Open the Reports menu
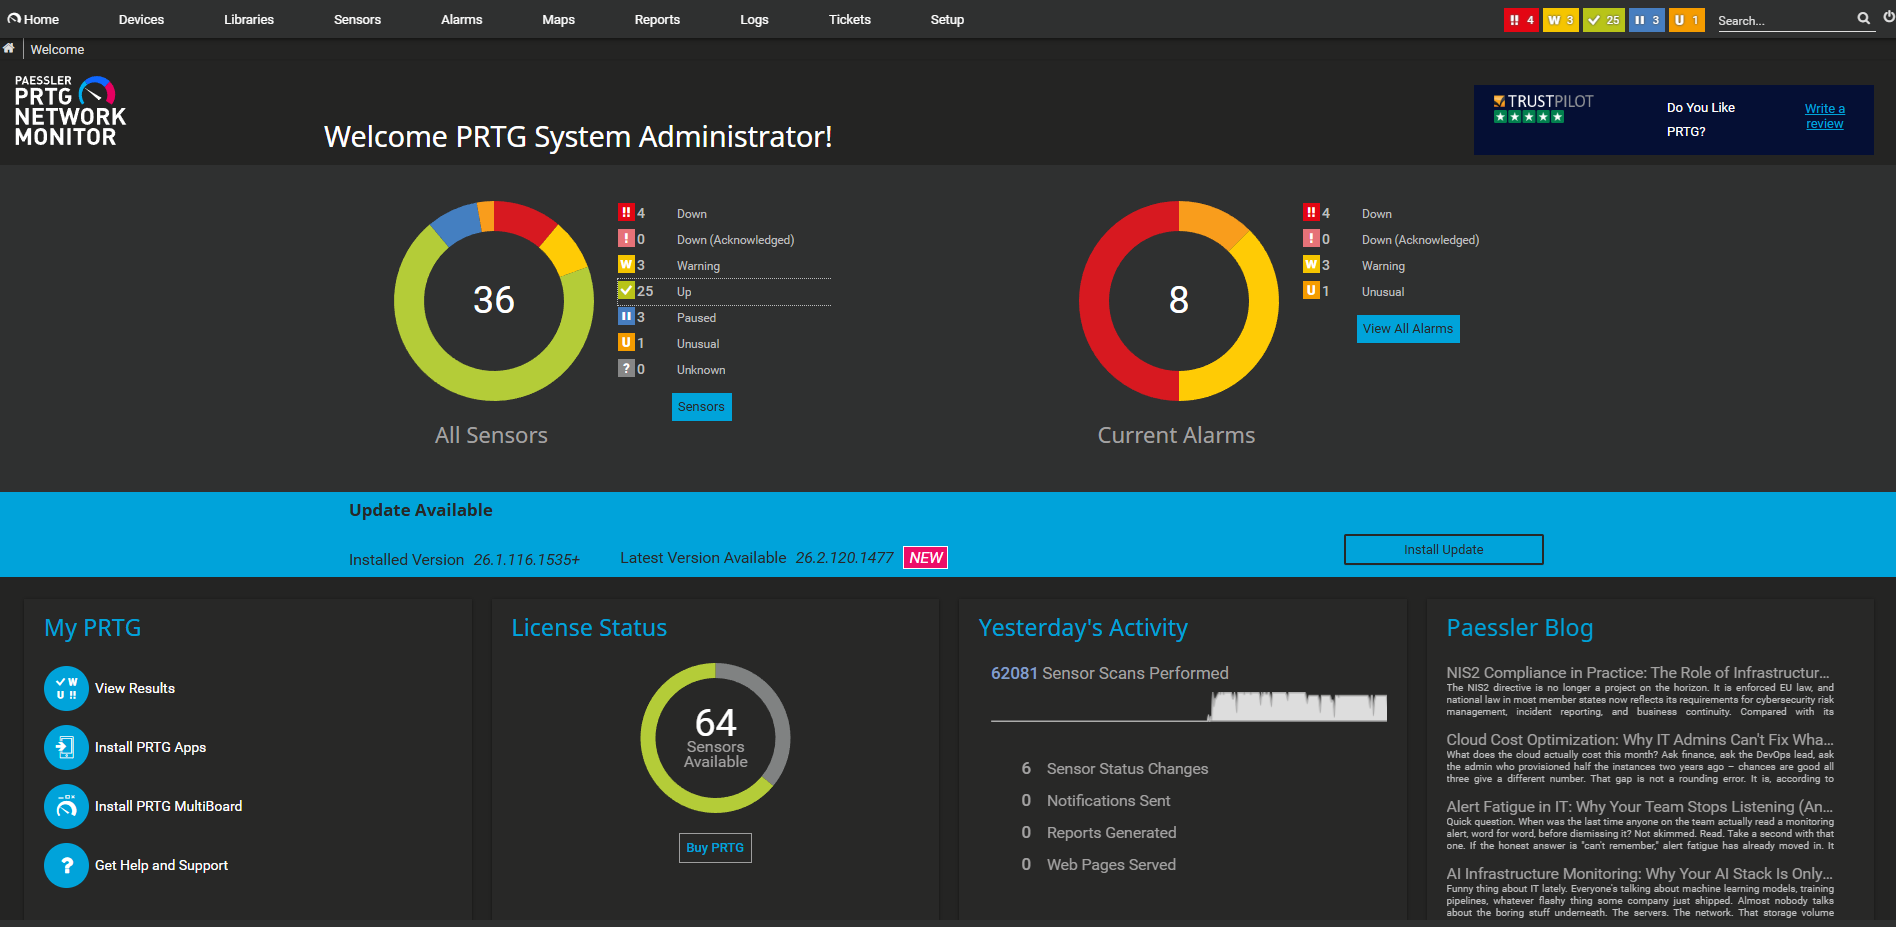 pos(657,19)
